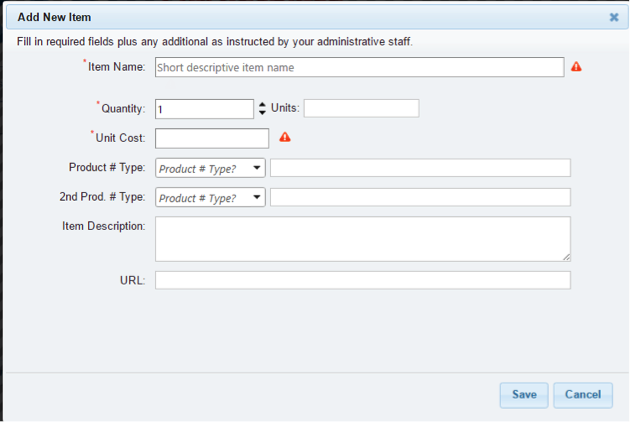
Task: Click the Unit Cost input box
Action: pyautogui.click(x=212, y=138)
